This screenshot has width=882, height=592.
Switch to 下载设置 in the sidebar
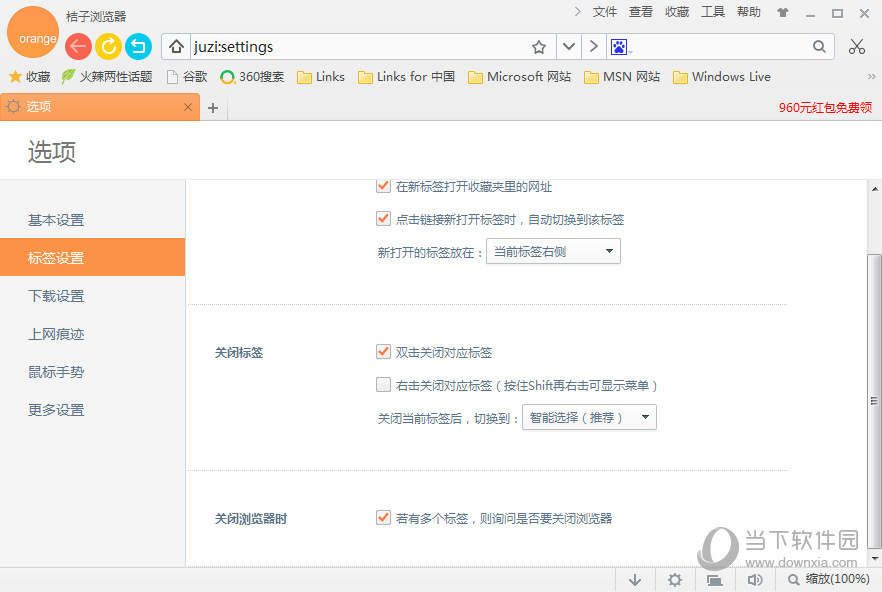pyautogui.click(x=55, y=296)
